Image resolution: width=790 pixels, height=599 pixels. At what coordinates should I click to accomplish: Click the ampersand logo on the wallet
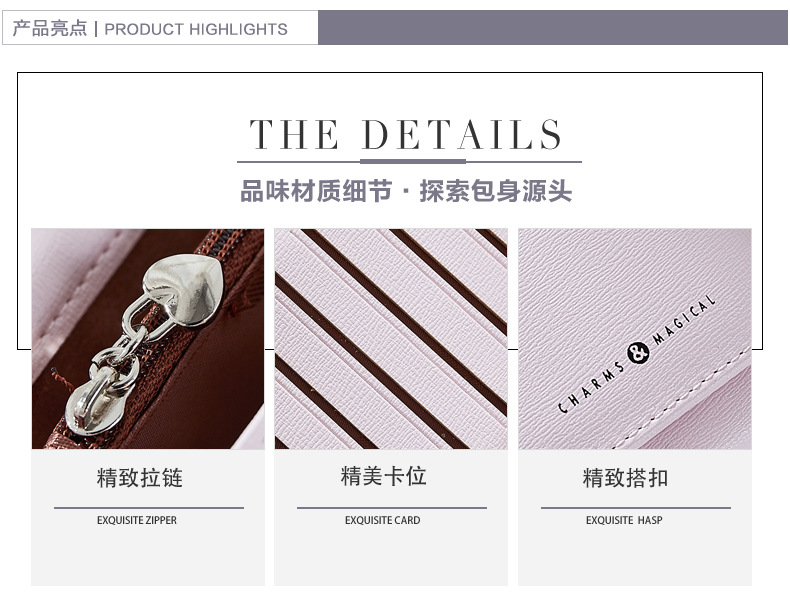638,352
